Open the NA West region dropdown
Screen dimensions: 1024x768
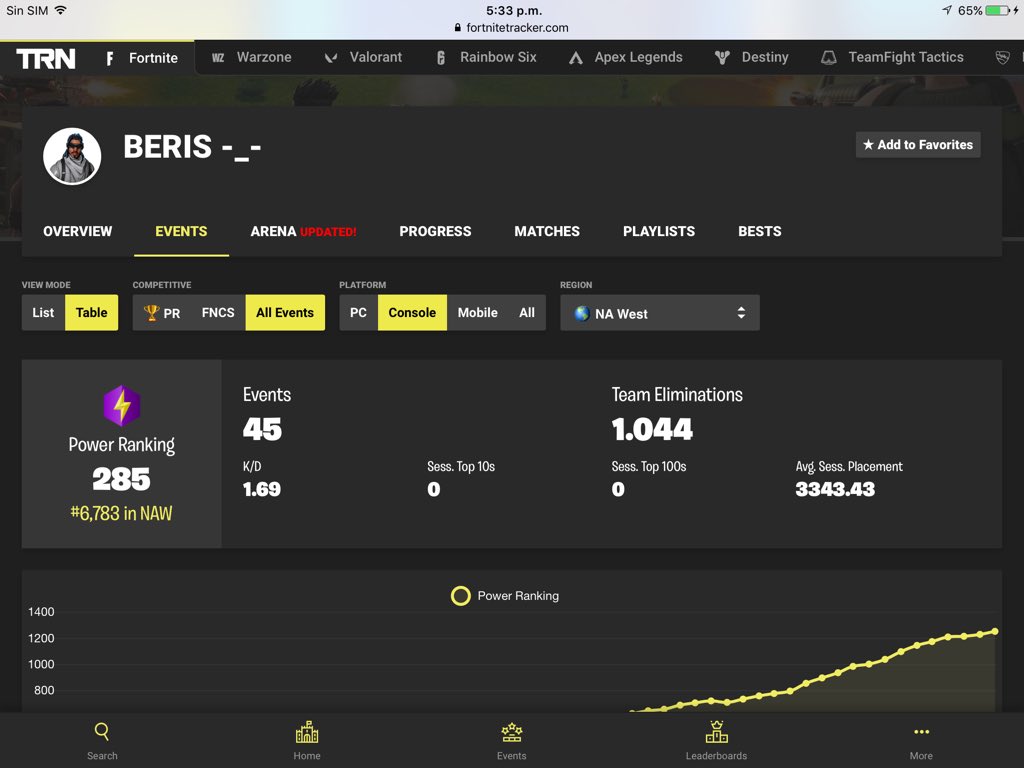[660, 313]
